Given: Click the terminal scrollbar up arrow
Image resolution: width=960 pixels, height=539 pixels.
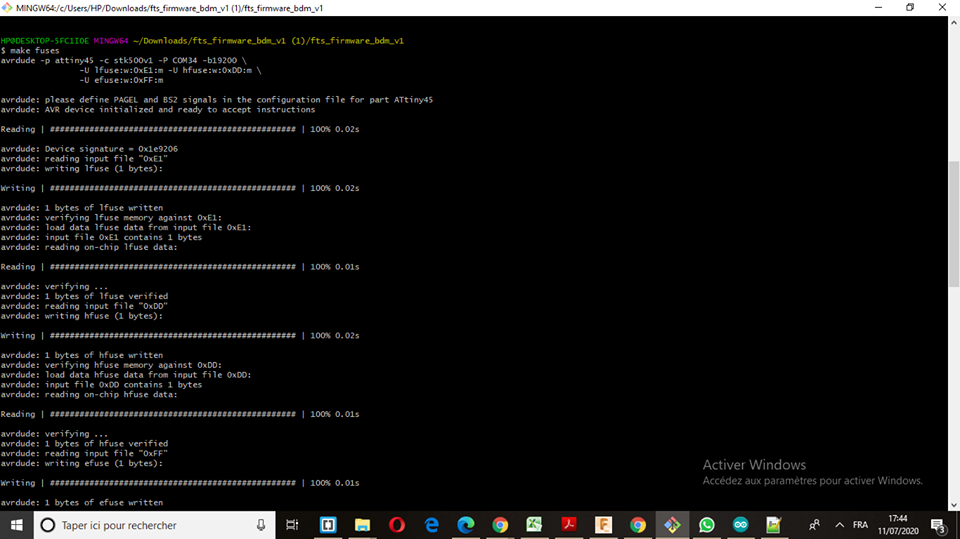Looking at the screenshot, I should (x=954, y=23).
